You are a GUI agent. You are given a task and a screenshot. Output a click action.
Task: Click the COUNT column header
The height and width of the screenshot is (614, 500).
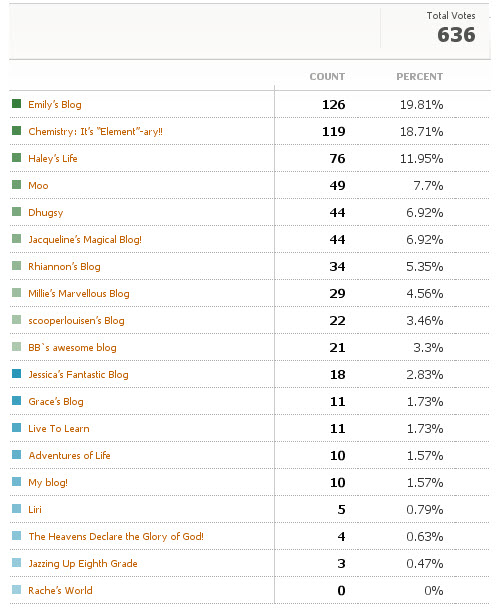point(327,77)
